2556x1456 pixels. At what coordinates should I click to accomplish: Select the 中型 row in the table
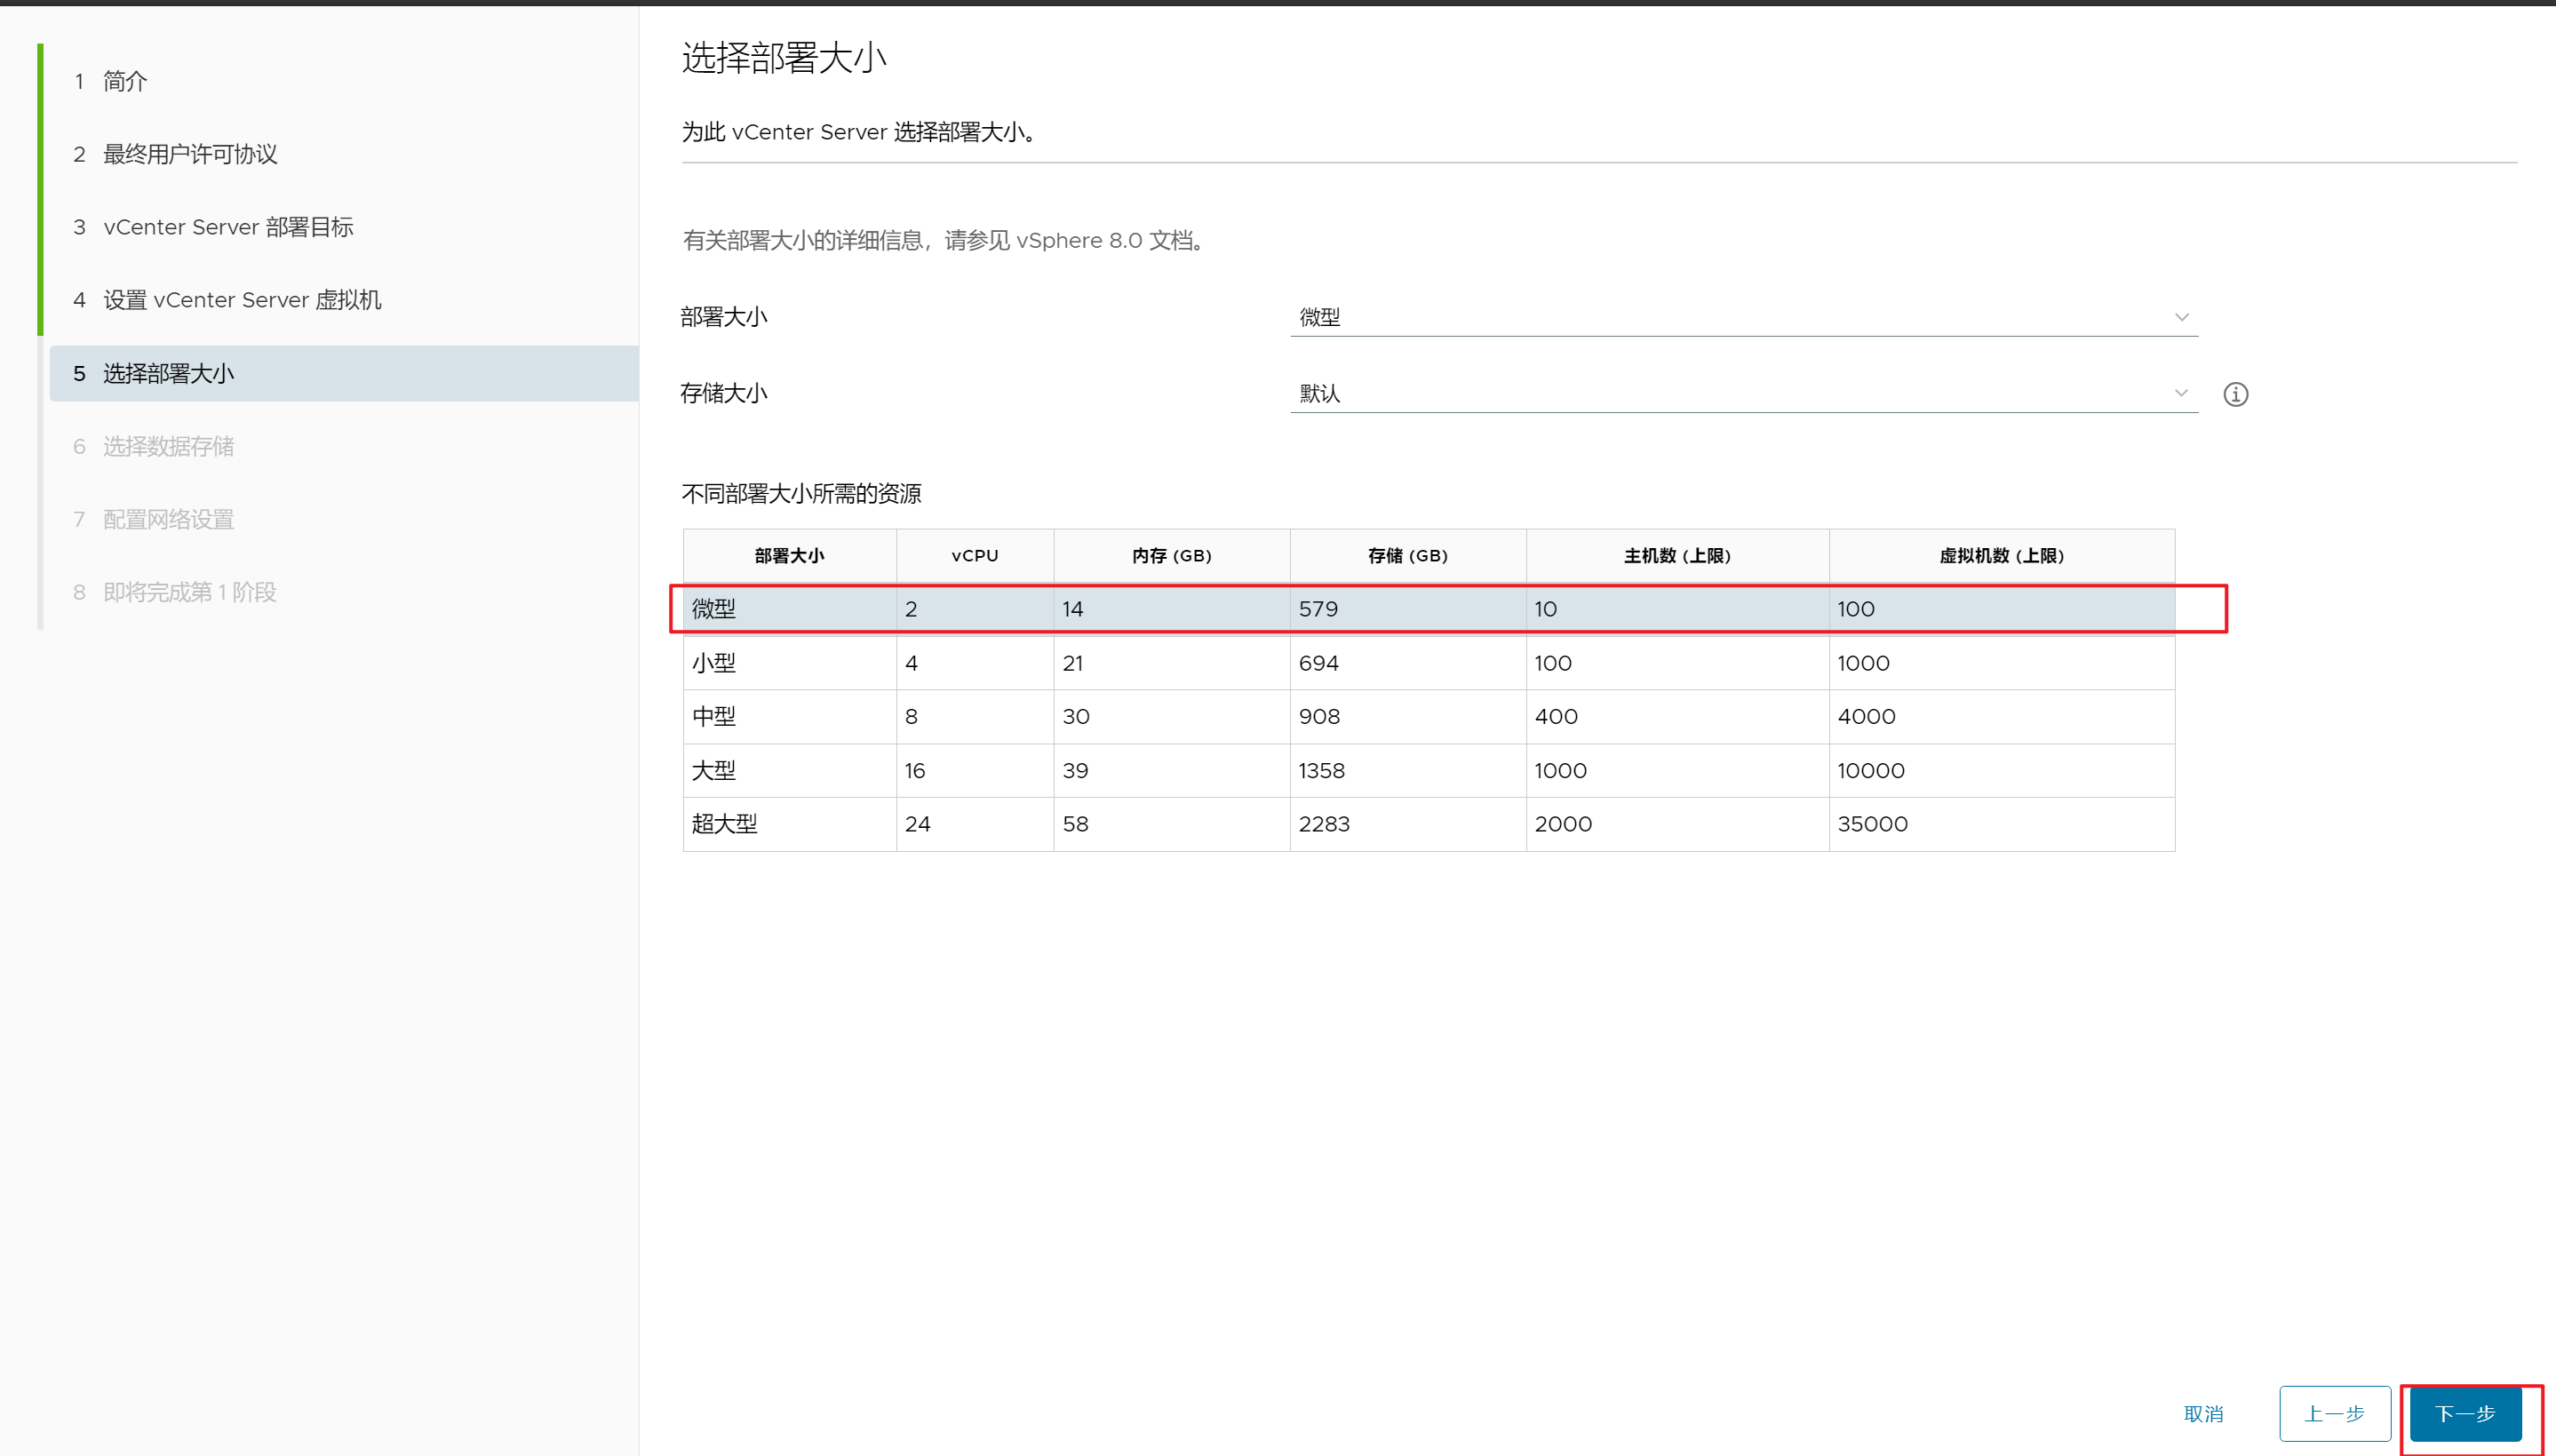click(1428, 716)
